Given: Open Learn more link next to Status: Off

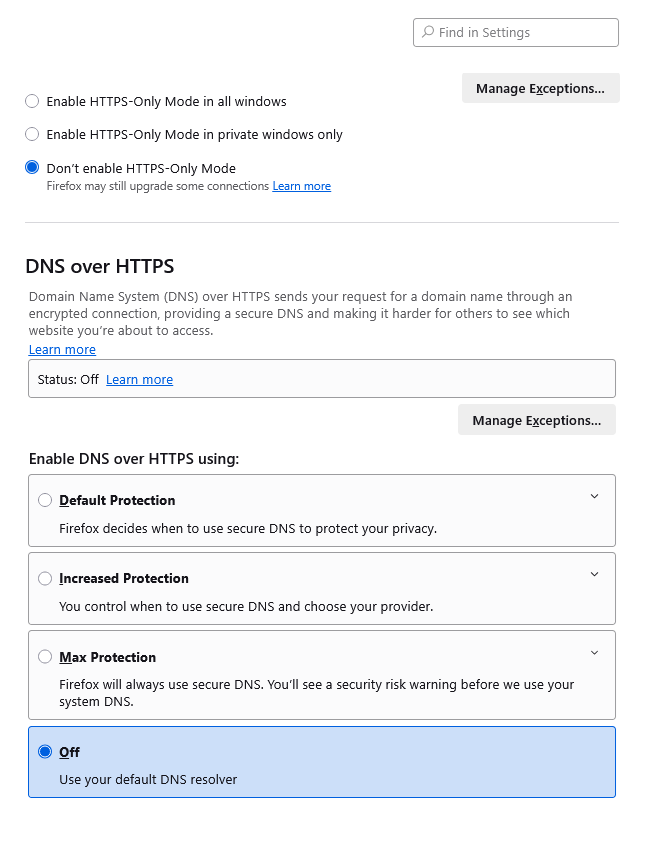Looking at the screenshot, I should 139,379.
